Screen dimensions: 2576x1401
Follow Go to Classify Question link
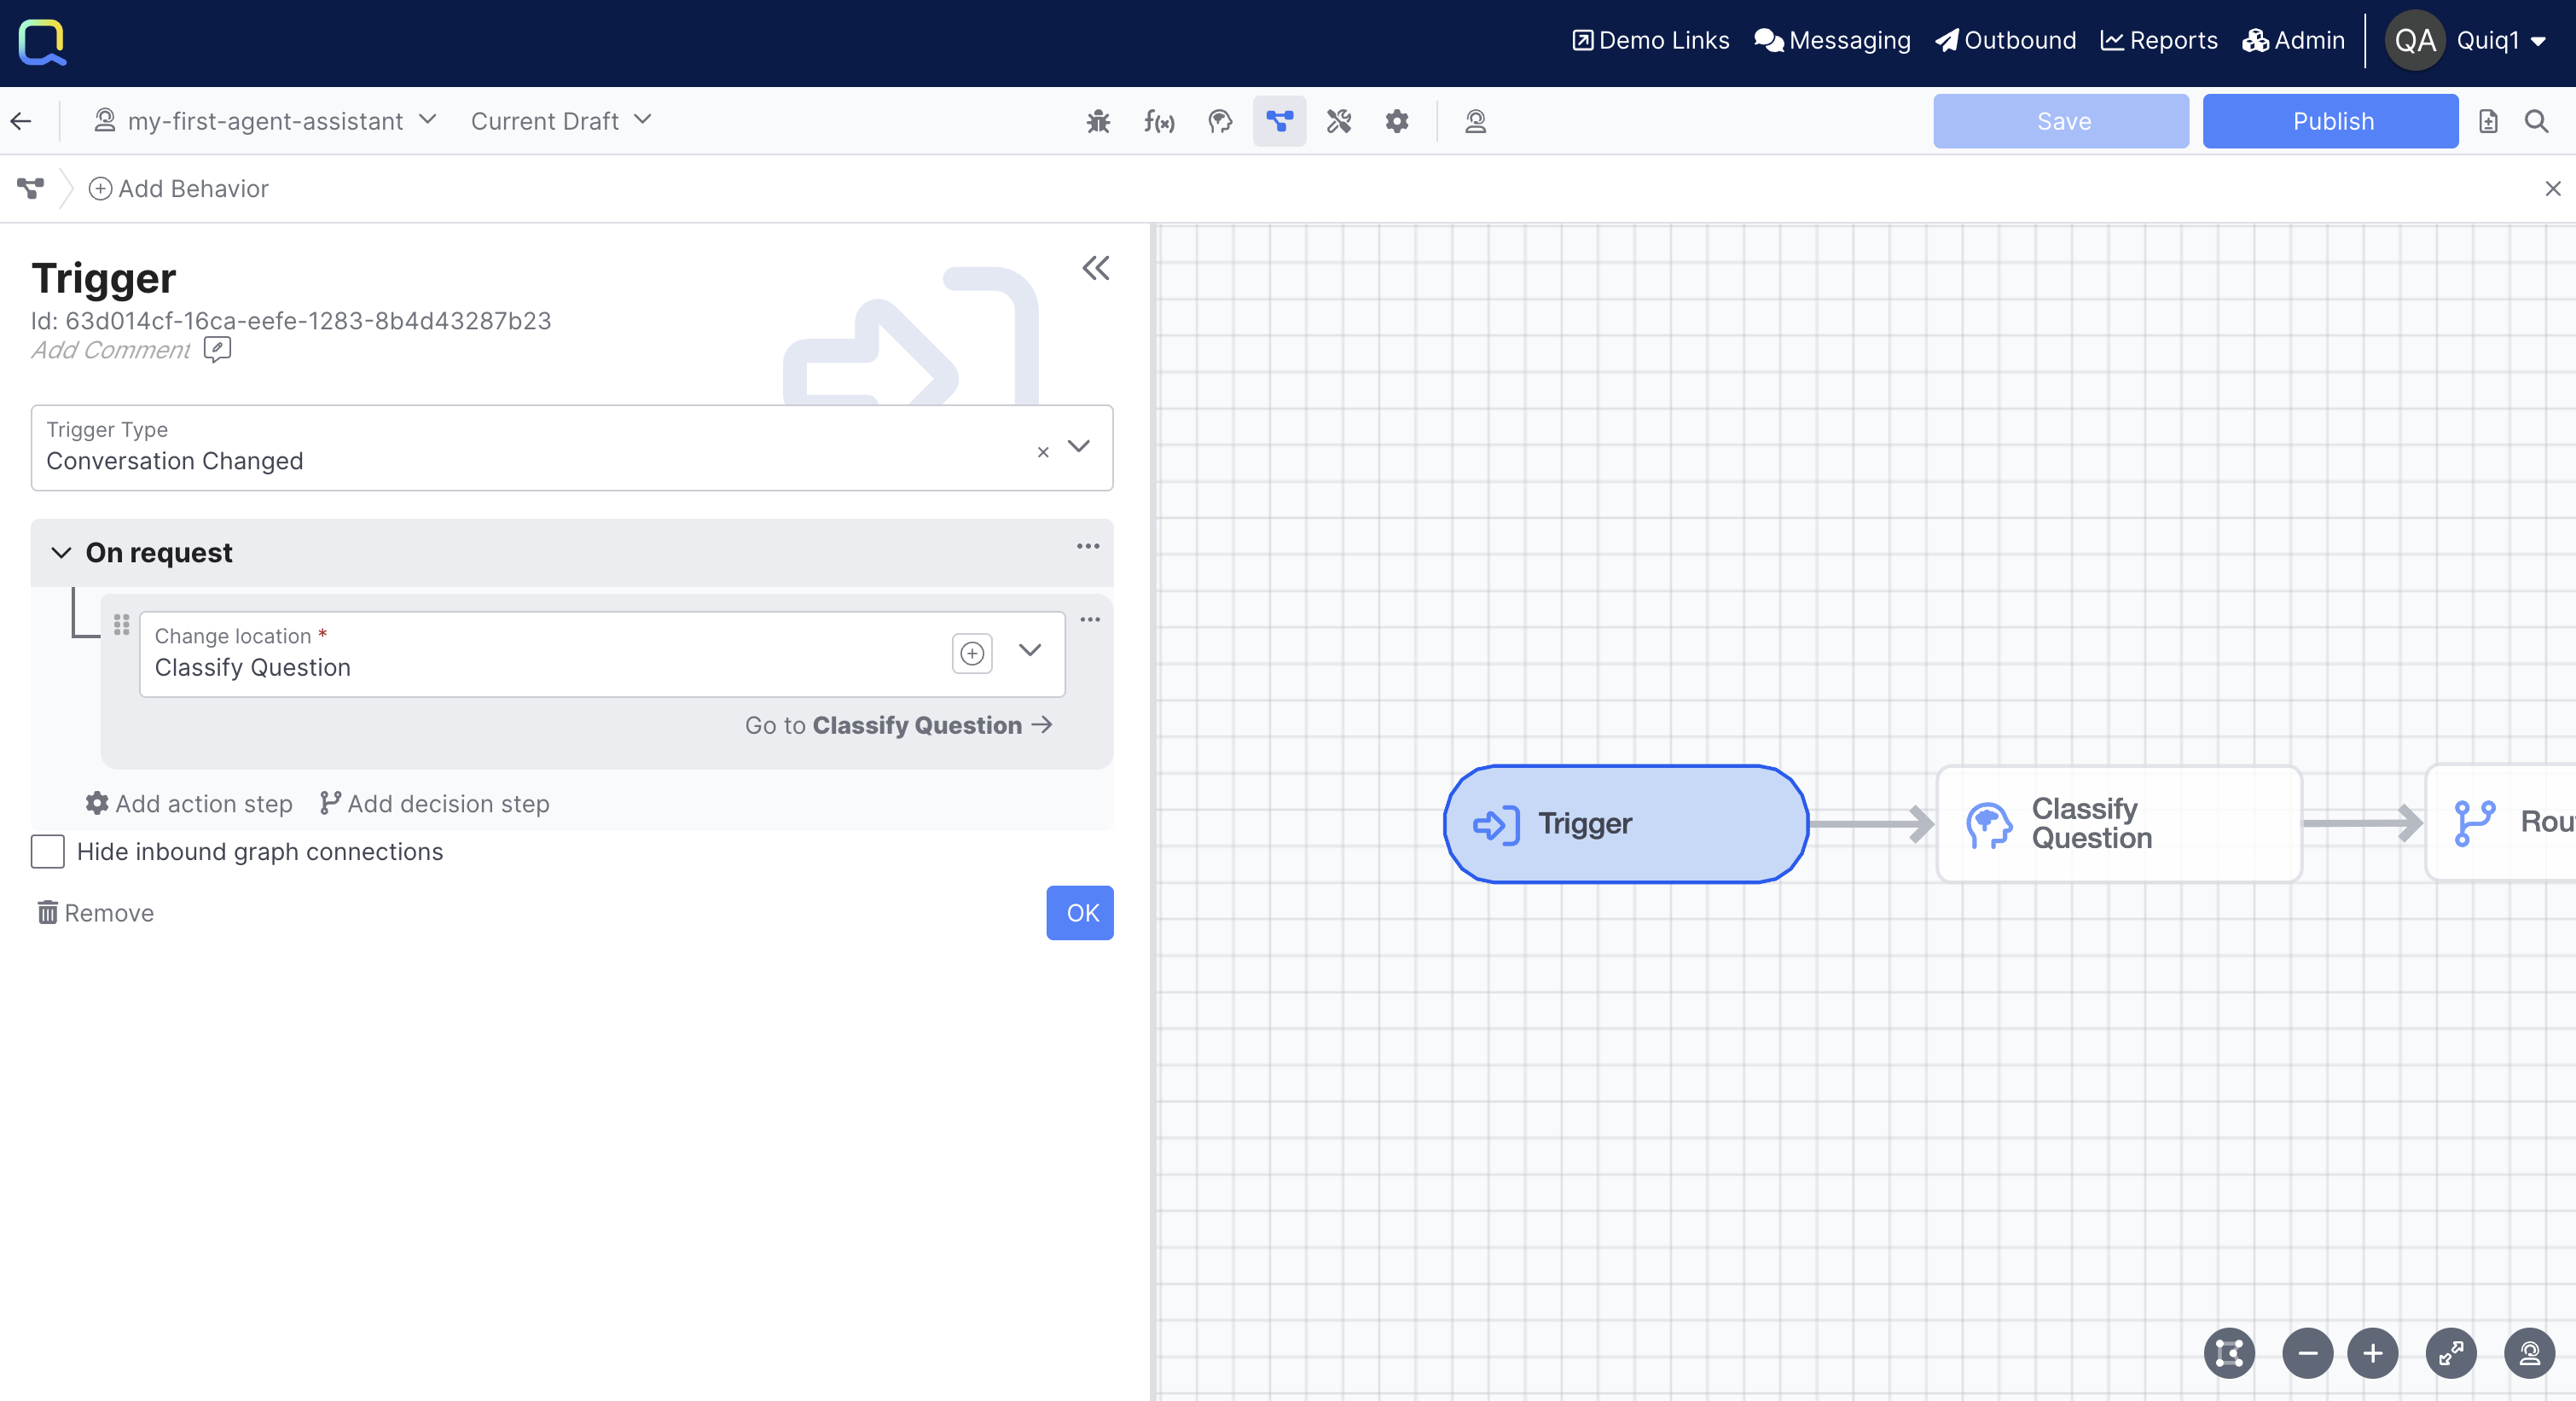(x=898, y=725)
